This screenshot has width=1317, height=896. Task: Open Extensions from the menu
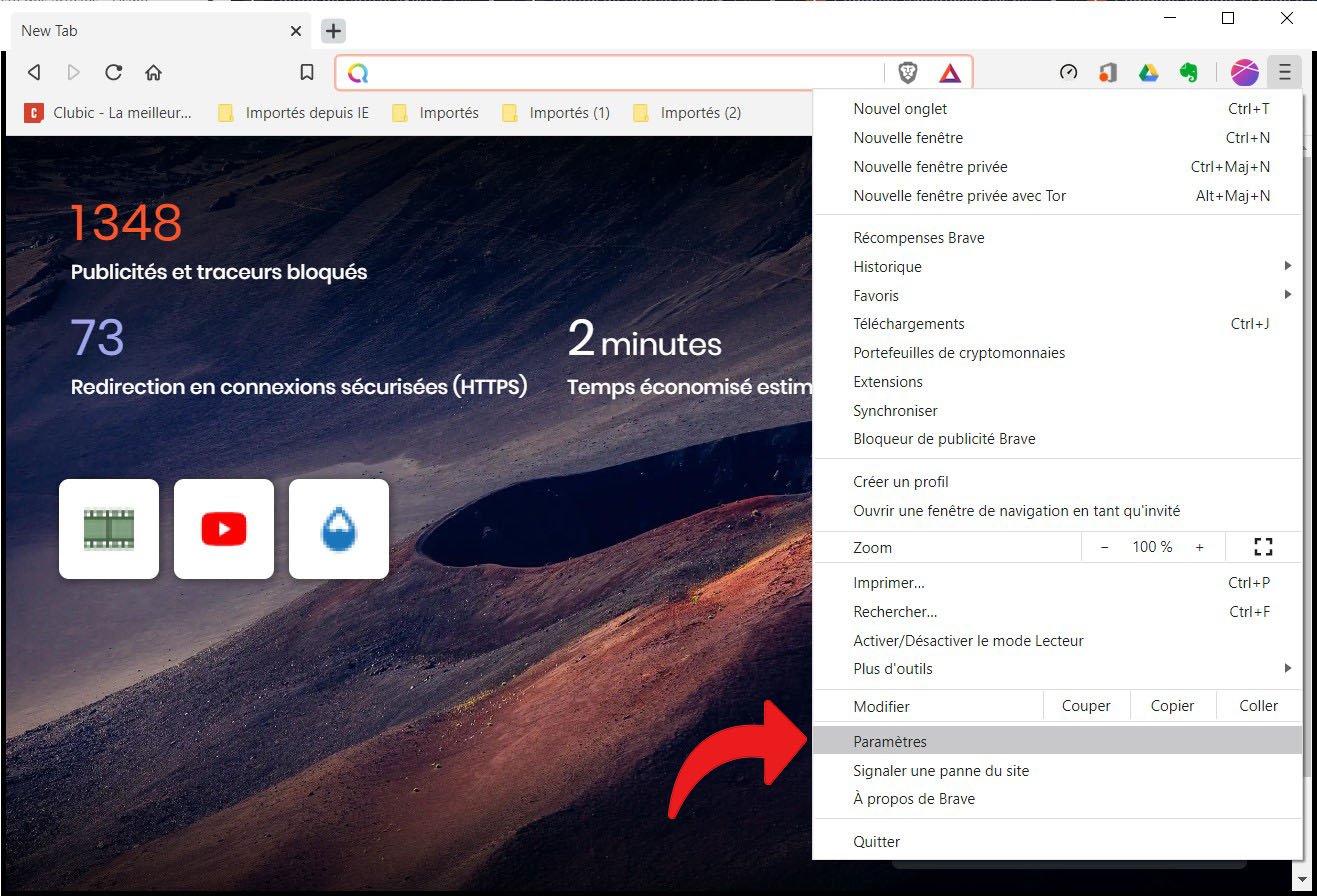1058,382
